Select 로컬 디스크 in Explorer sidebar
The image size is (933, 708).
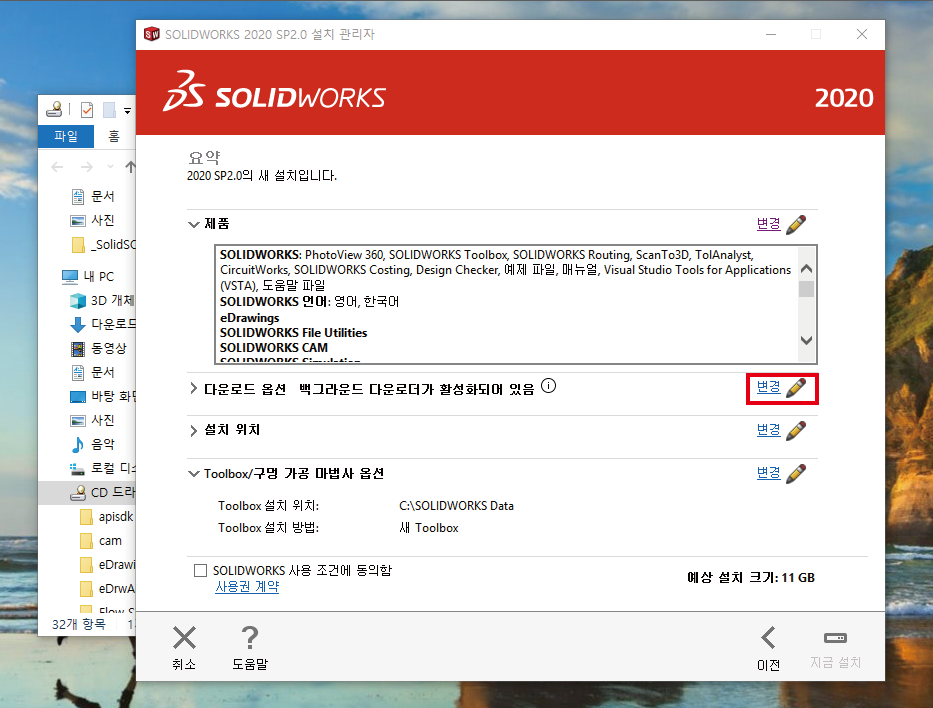point(102,468)
